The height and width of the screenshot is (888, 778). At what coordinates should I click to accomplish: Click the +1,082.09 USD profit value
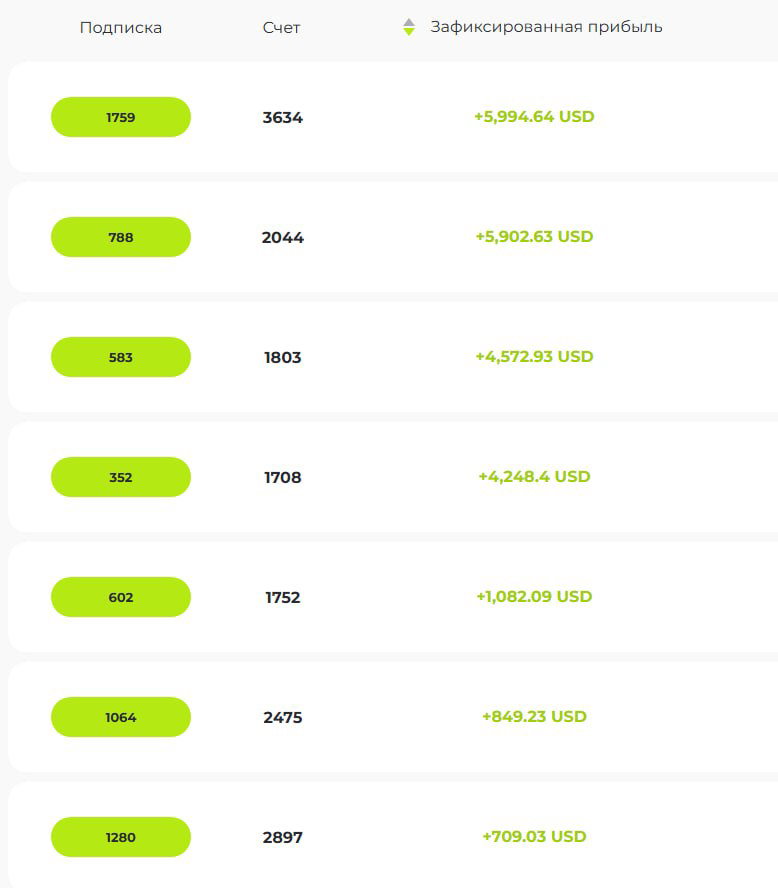534,597
